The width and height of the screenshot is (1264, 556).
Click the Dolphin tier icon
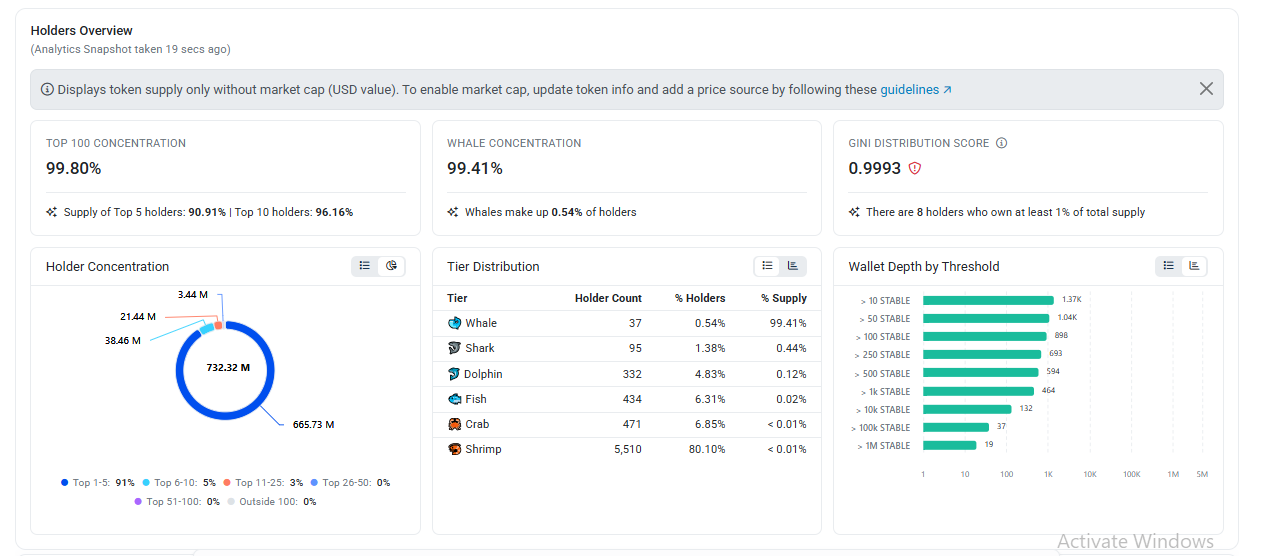tap(455, 374)
